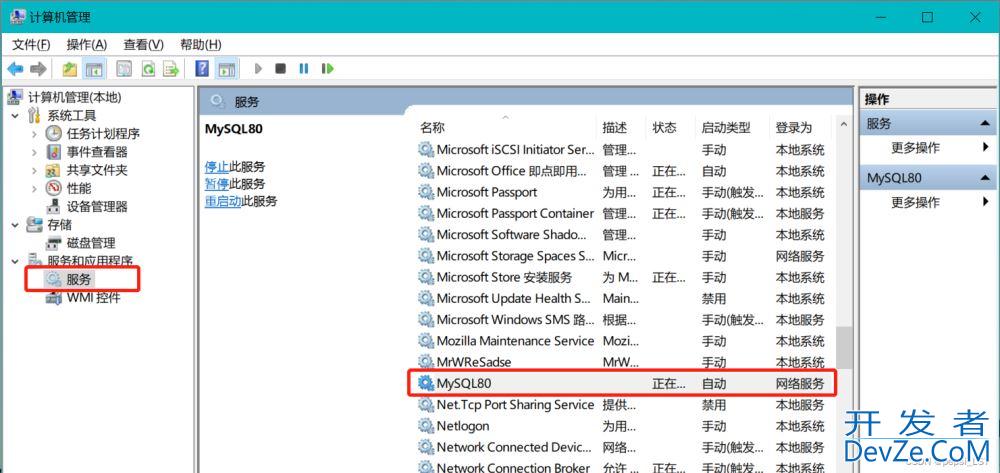Select WMI 控件 in the tree
The height and width of the screenshot is (473, 1000).
[x=94, y=297]
